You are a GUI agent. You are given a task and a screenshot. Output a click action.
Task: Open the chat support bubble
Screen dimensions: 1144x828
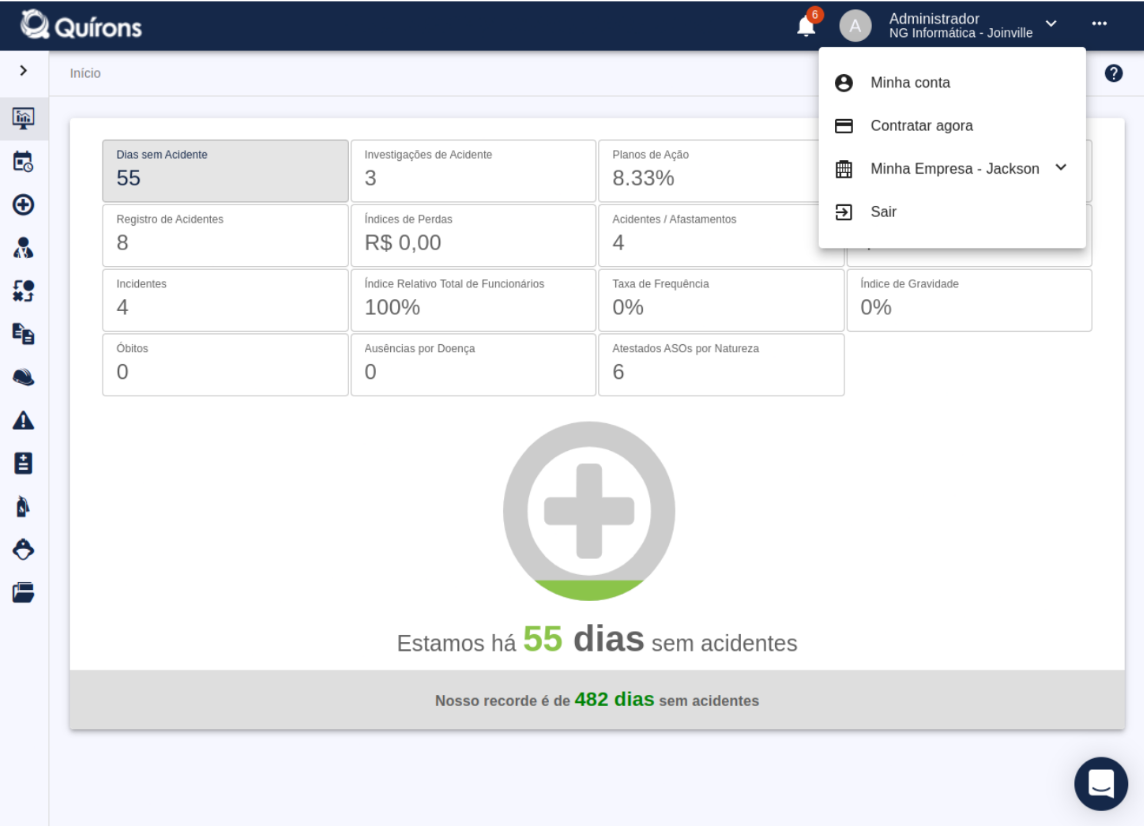(x=1100, y=784)
